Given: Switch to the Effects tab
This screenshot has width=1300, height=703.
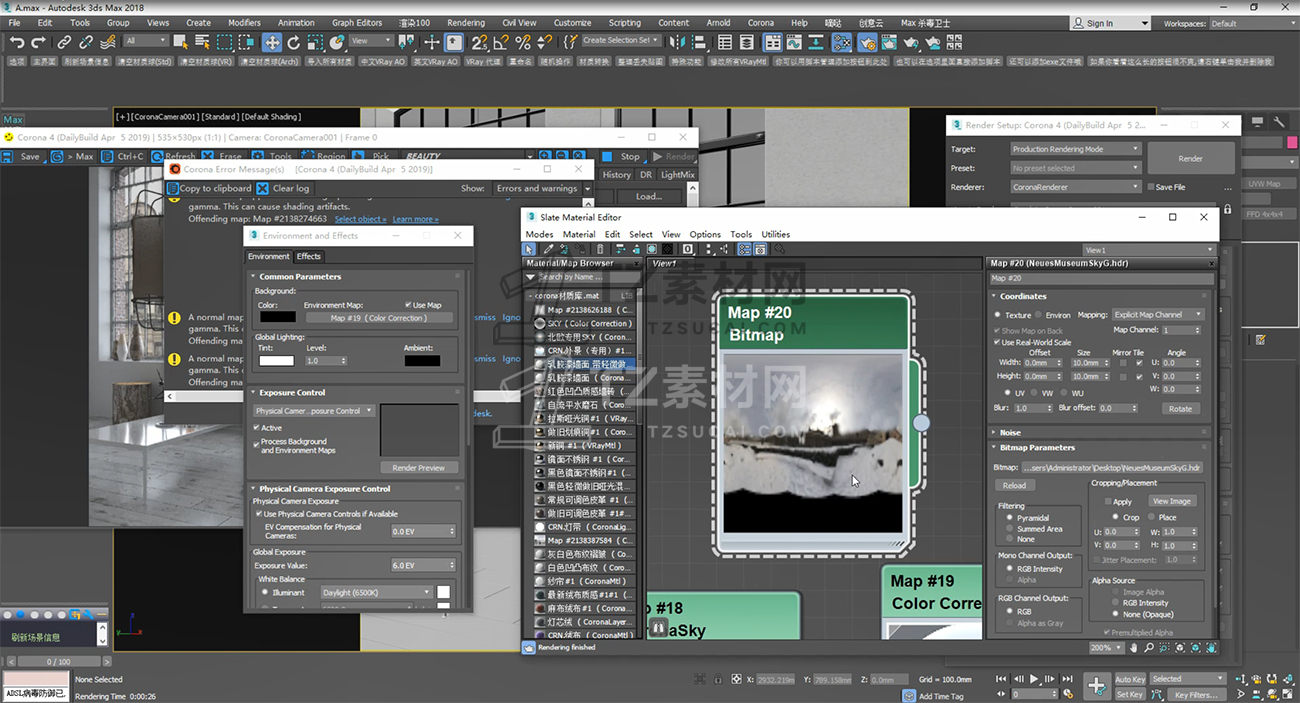Looking at the screenshot, I should tap(308, 257).
